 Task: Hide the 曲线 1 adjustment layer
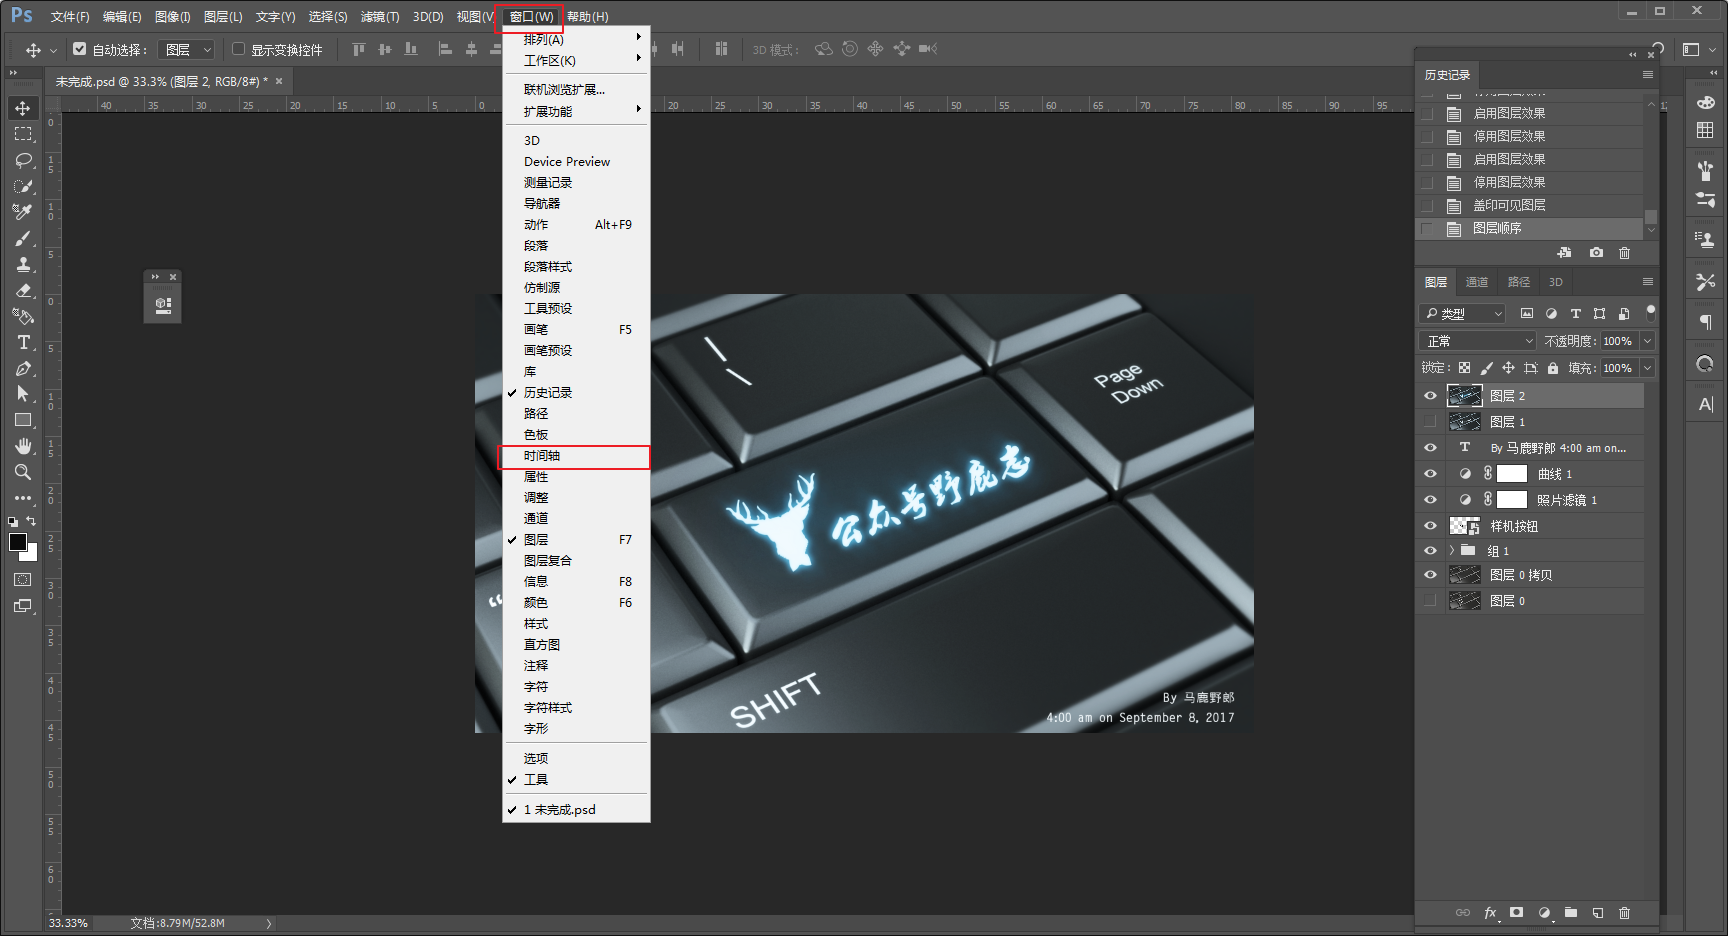point(1430,474)
